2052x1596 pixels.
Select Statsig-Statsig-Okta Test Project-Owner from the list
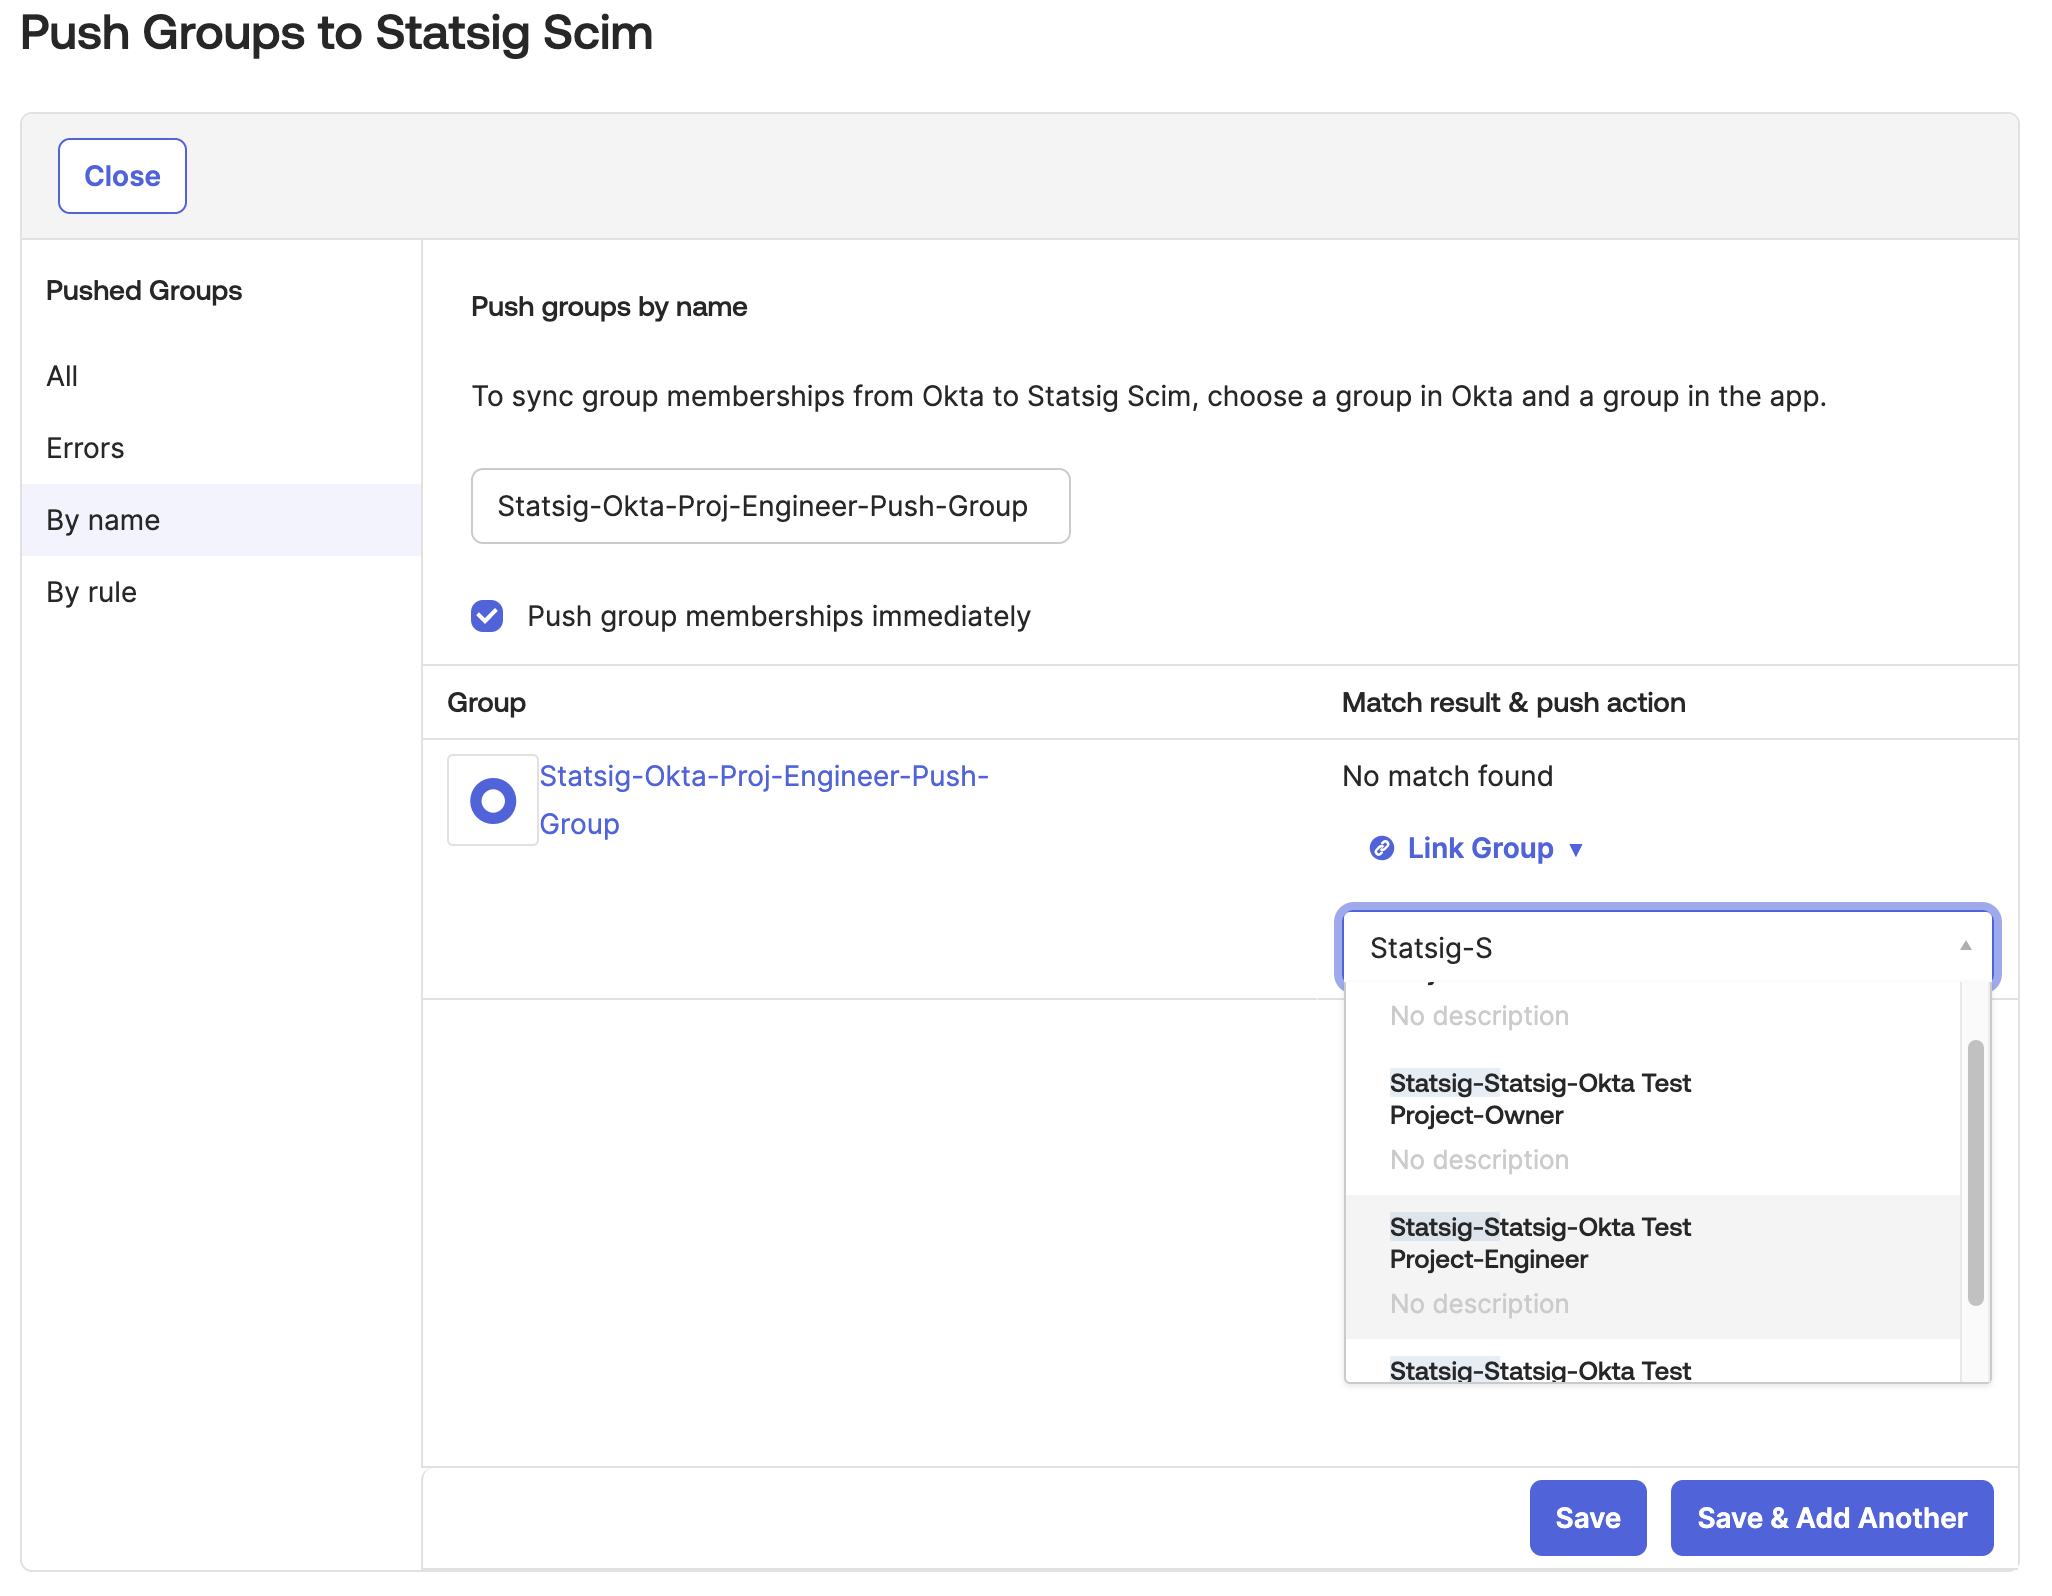(1540, 1099)
